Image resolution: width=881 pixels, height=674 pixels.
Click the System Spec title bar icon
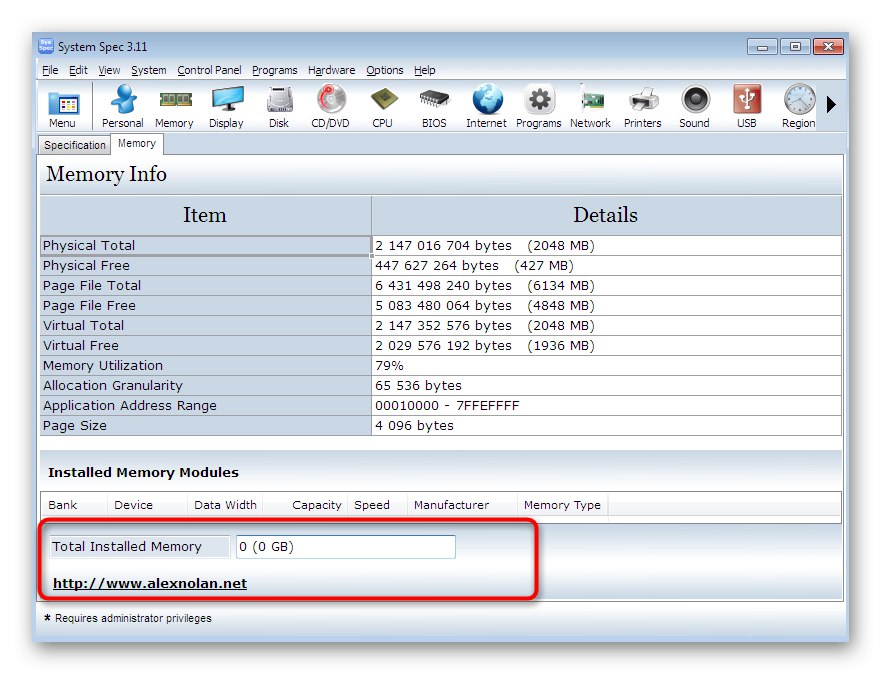46,46
